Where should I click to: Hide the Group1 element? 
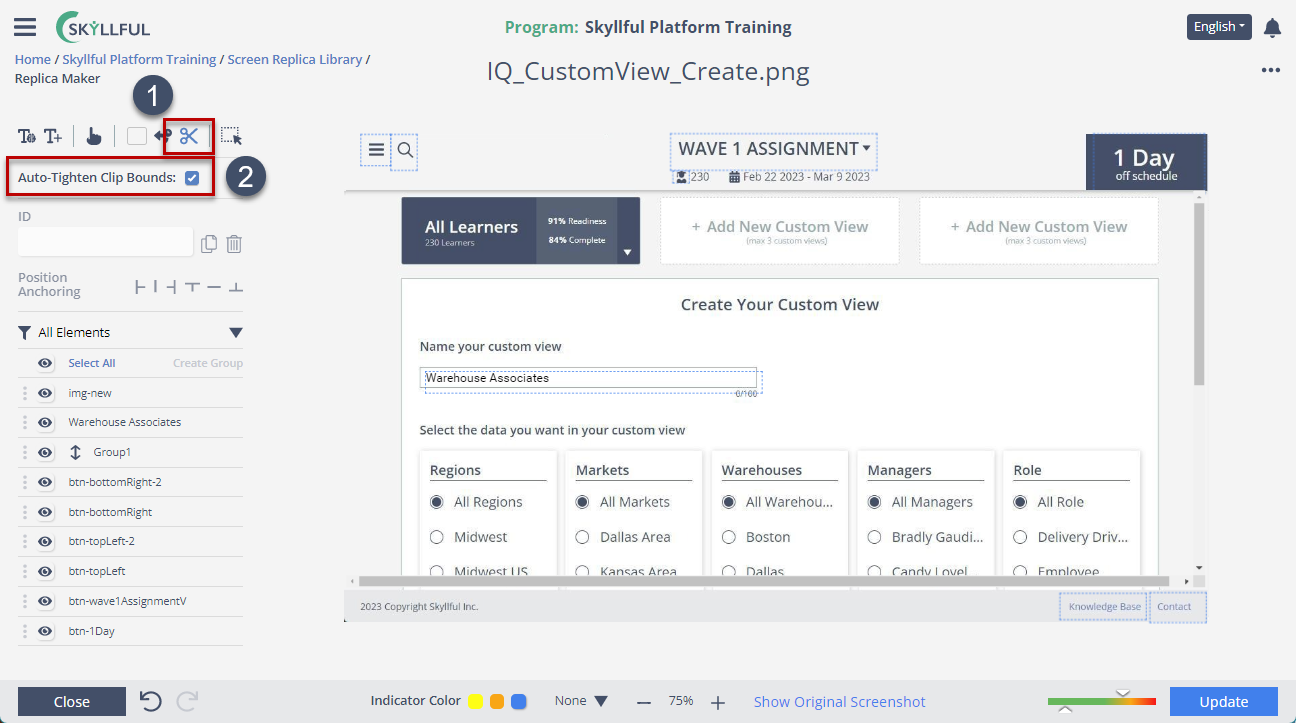click(x=45, y=453)
